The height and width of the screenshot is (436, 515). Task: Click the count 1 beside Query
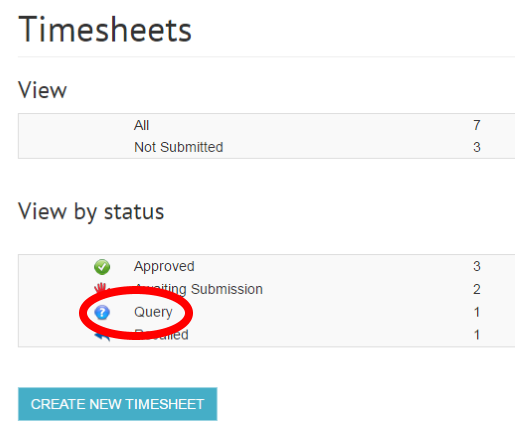pos(477,312)
